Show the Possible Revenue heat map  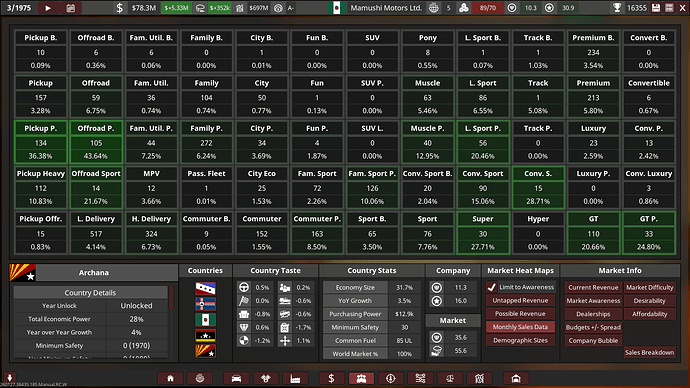tap(520, 314)
